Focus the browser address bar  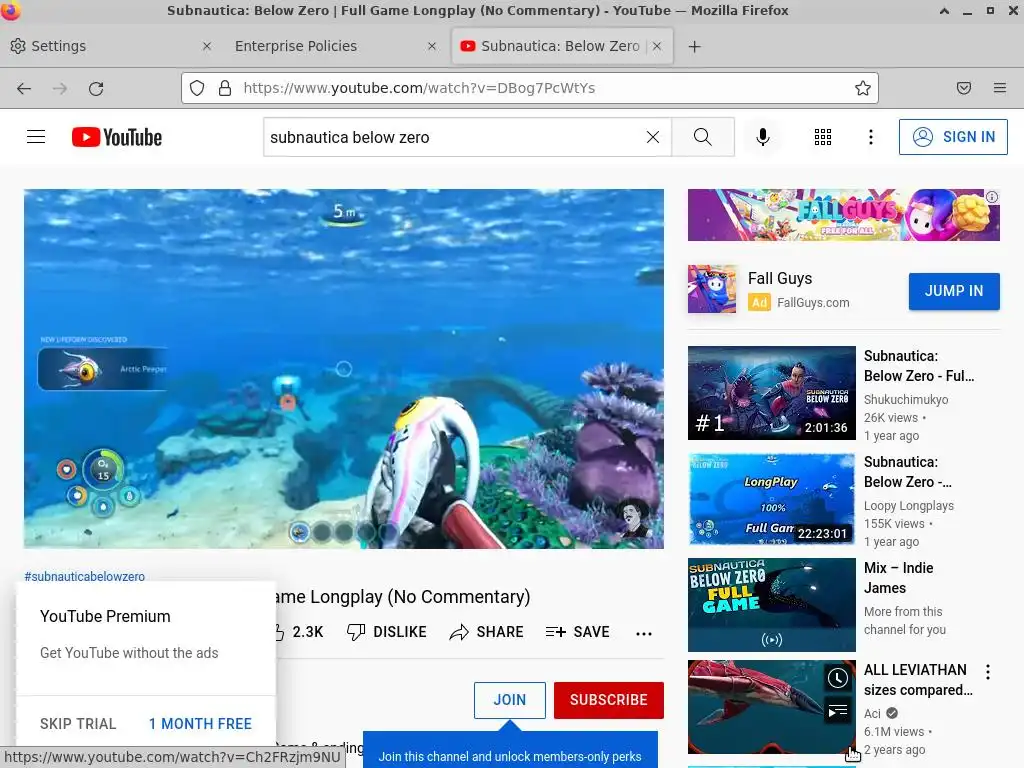[x=529, y=88]
